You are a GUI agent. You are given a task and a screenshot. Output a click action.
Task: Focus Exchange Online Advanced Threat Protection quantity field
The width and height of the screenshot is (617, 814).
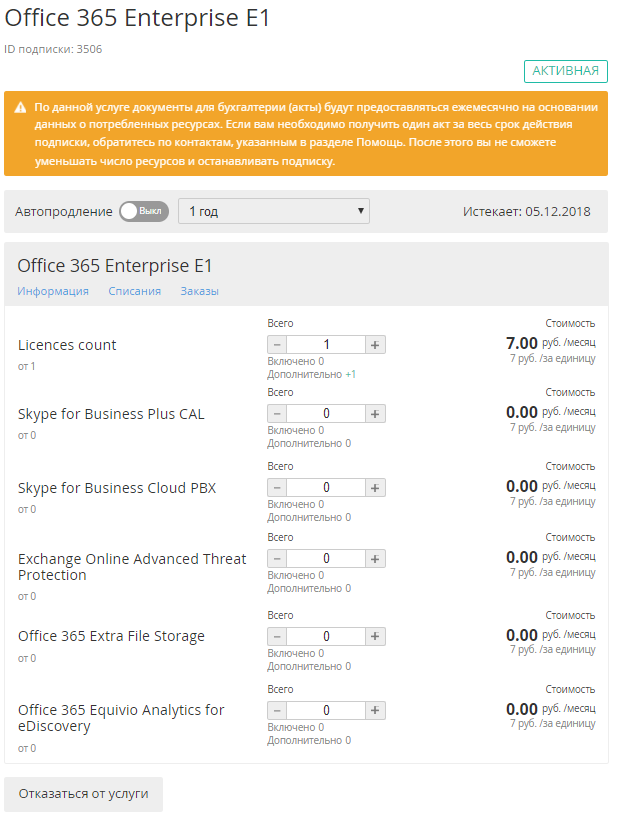coord(326,559)
